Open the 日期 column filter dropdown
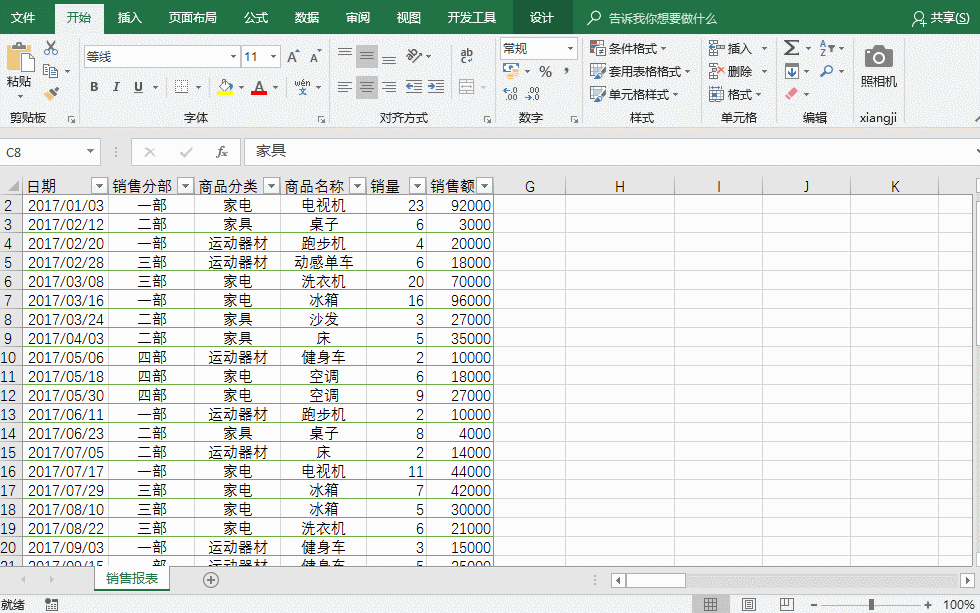 coord(99,186)
